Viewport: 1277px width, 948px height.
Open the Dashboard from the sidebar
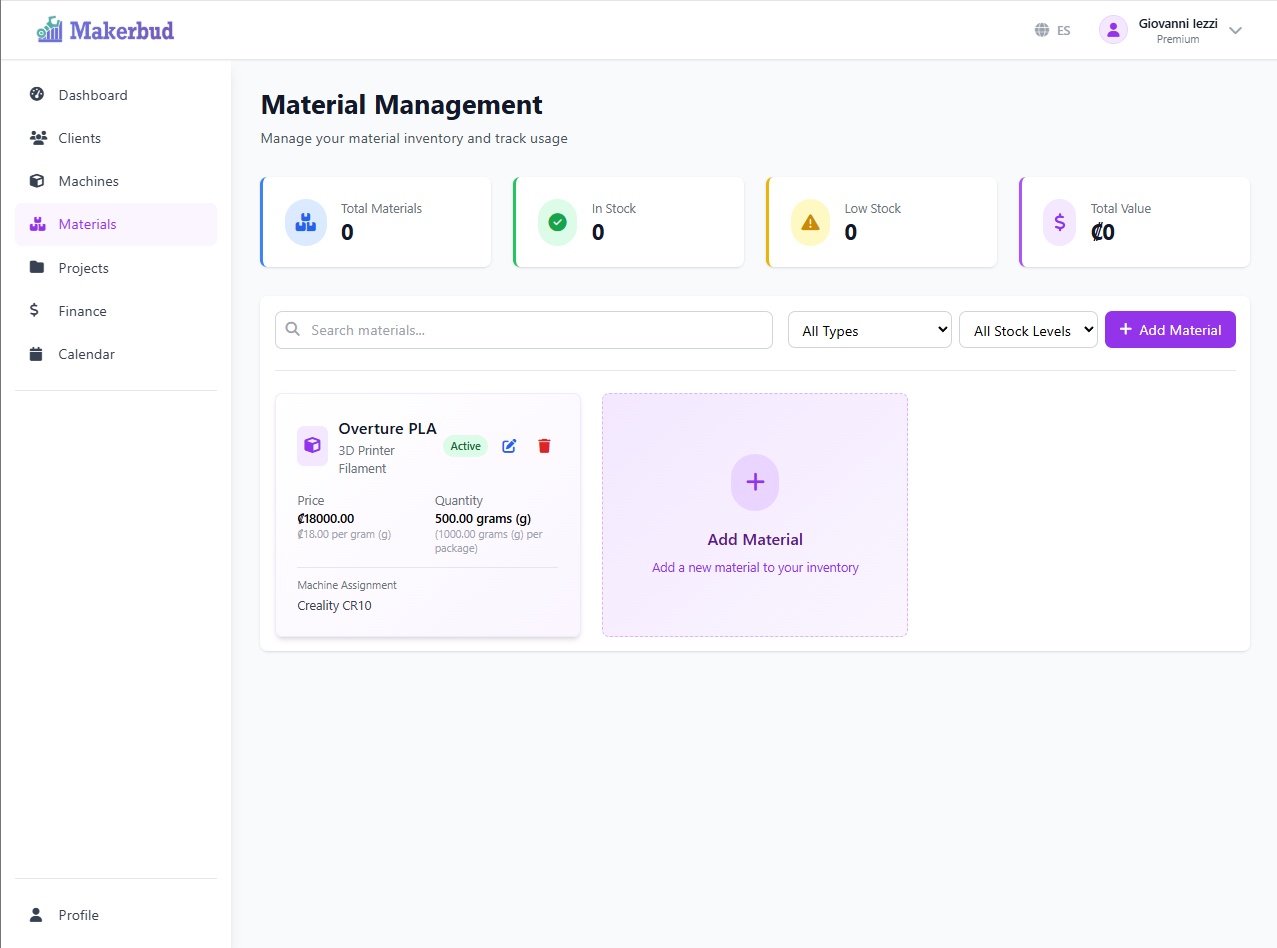click(x=37, y=94)
